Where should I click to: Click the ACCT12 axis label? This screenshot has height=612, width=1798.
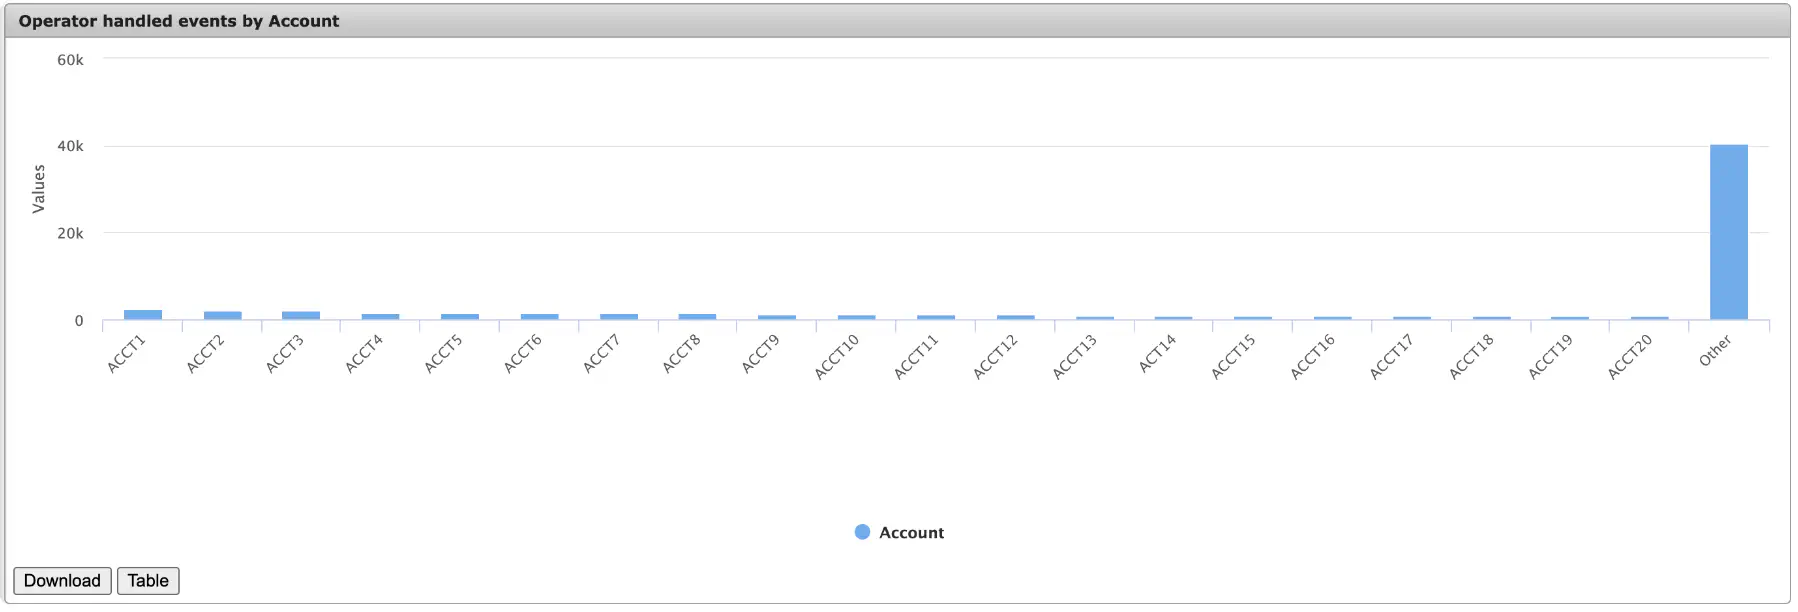pyautogui.click(x=996, y=358)
